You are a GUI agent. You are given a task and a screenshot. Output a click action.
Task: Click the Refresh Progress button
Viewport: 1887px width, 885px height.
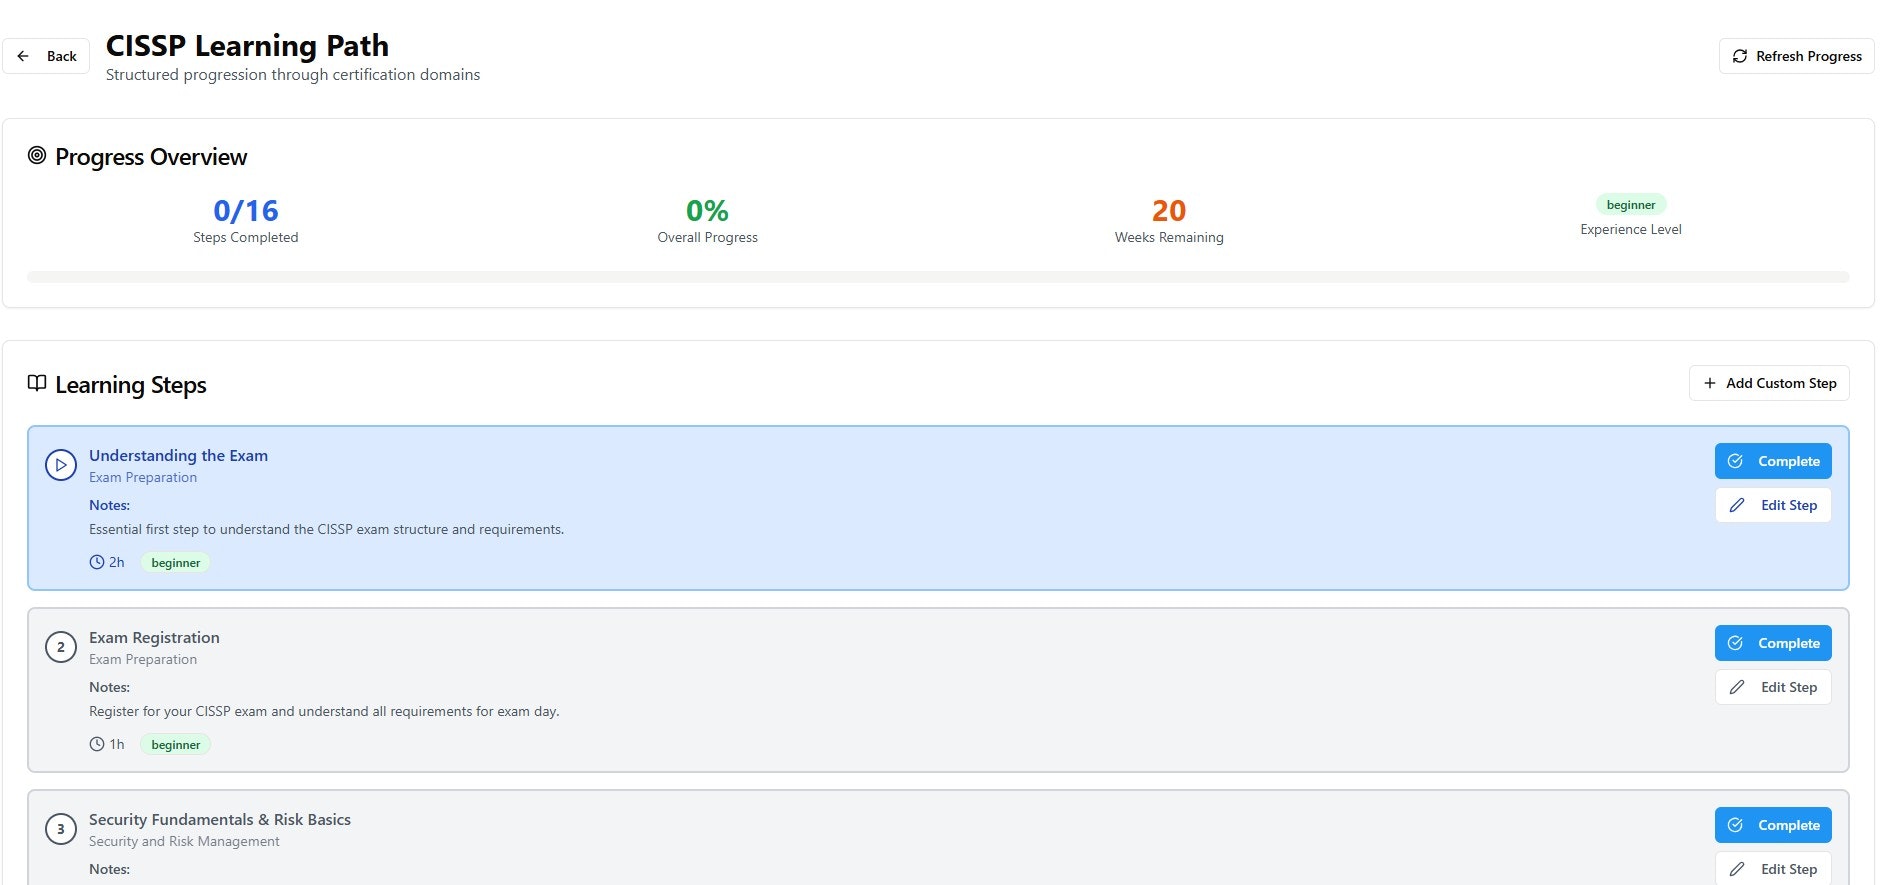[x=1796, y=56]
